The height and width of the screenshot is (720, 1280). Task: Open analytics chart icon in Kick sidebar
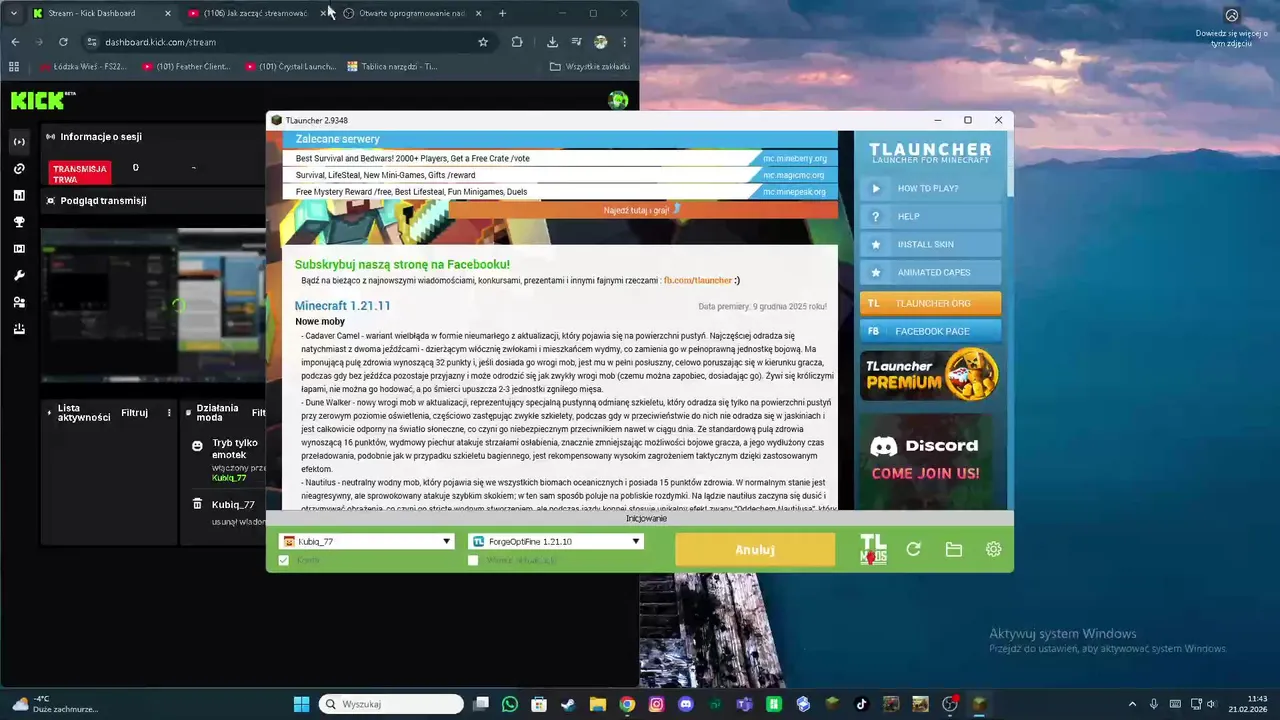pyautogui.click(x=19, y=196)
